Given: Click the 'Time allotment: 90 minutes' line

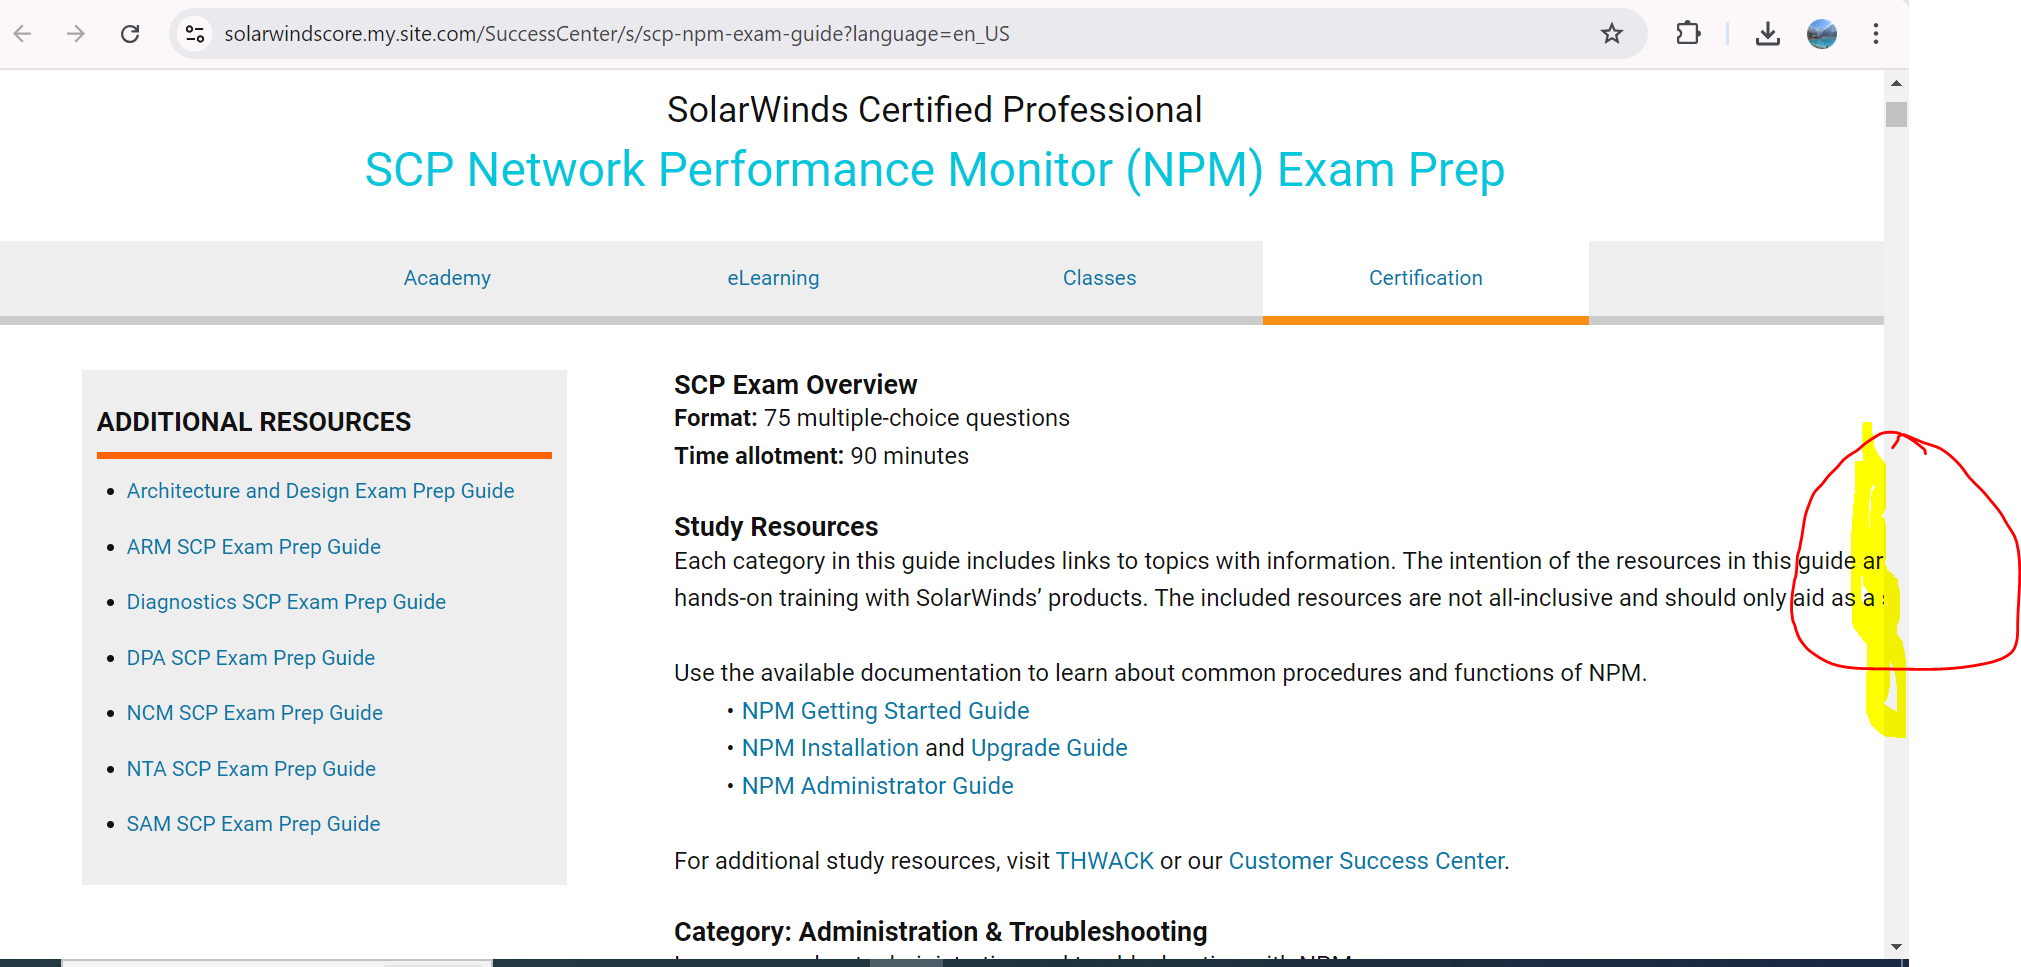Looking at the screenshot, I should pyautogui.click(x=821, y=456).
